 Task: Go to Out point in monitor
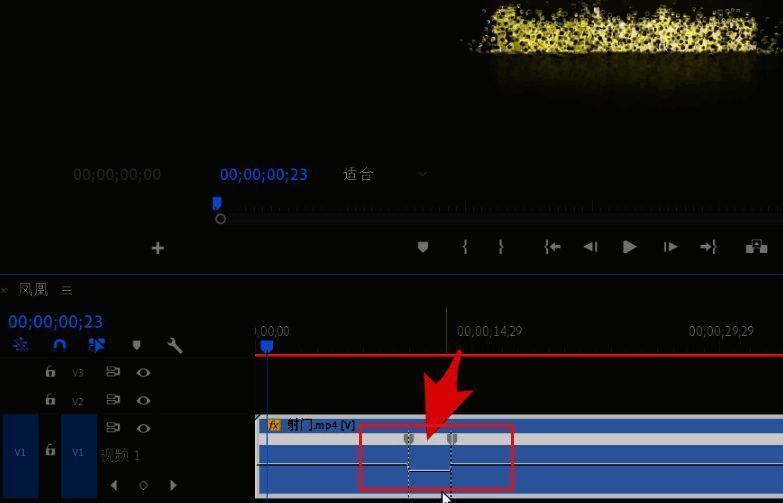(708, 247)
